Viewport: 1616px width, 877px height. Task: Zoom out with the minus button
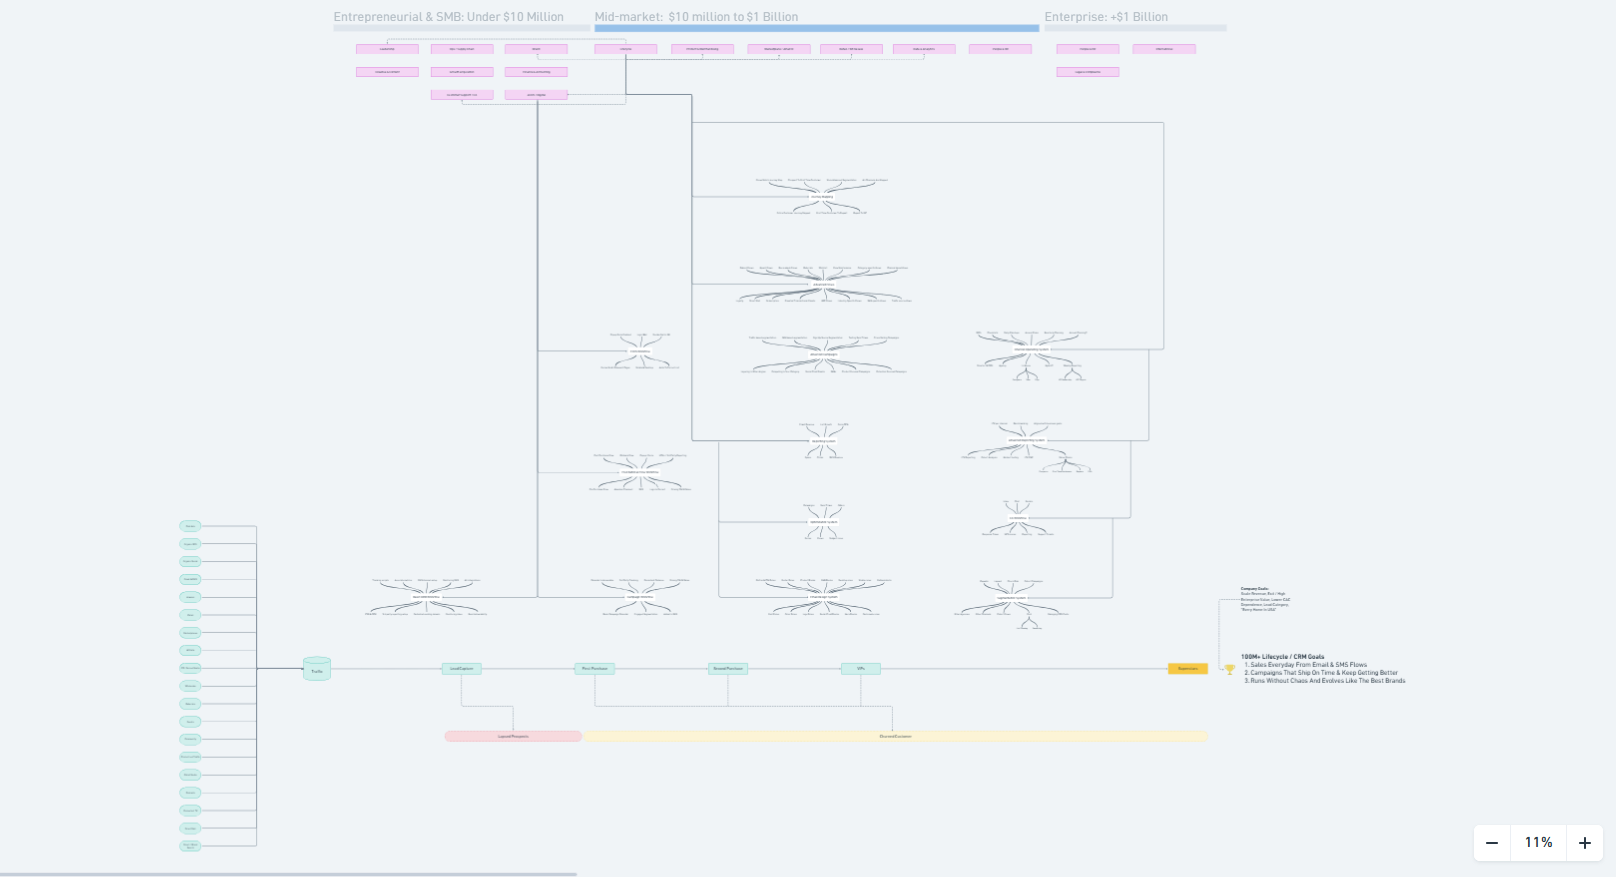1491,843
